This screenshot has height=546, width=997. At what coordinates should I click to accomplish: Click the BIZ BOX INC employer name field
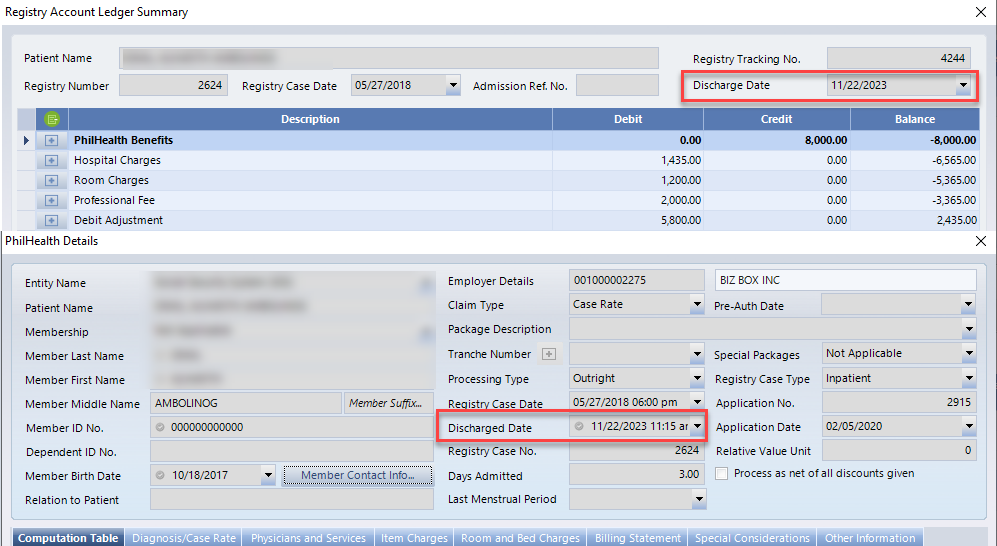tap(845, 281)
